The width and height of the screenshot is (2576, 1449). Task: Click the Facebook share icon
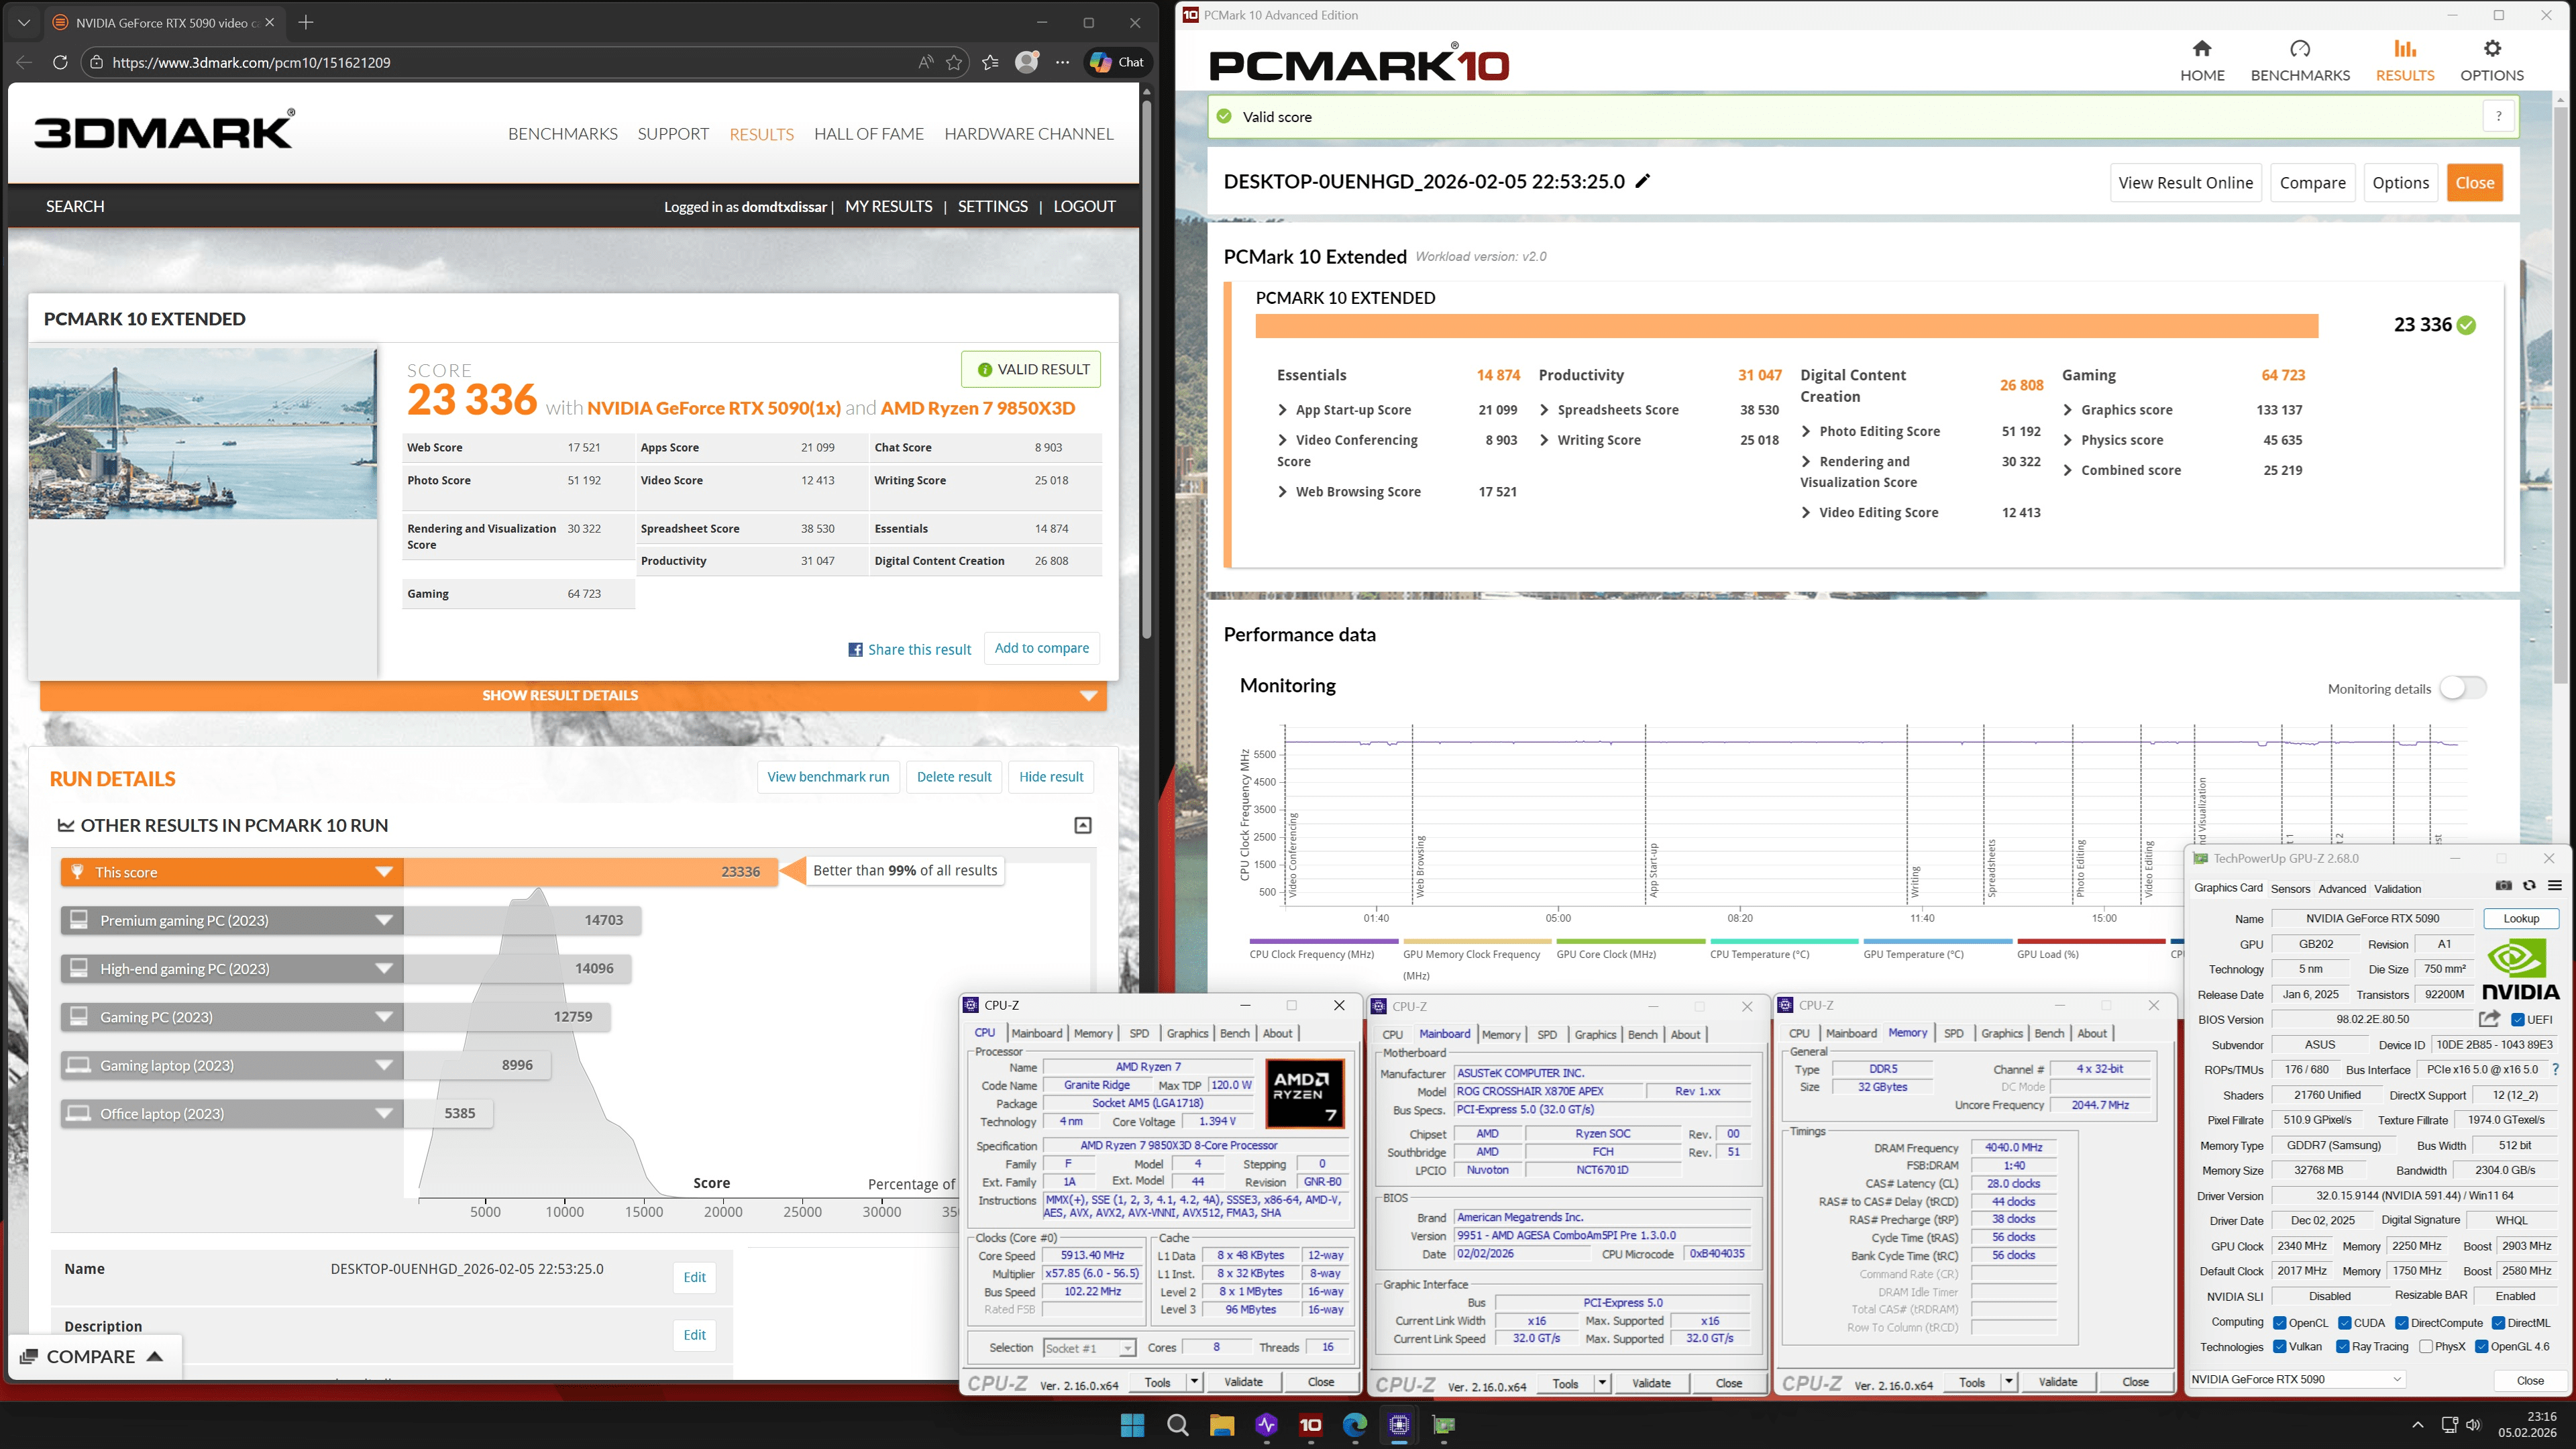coord(855,650)
